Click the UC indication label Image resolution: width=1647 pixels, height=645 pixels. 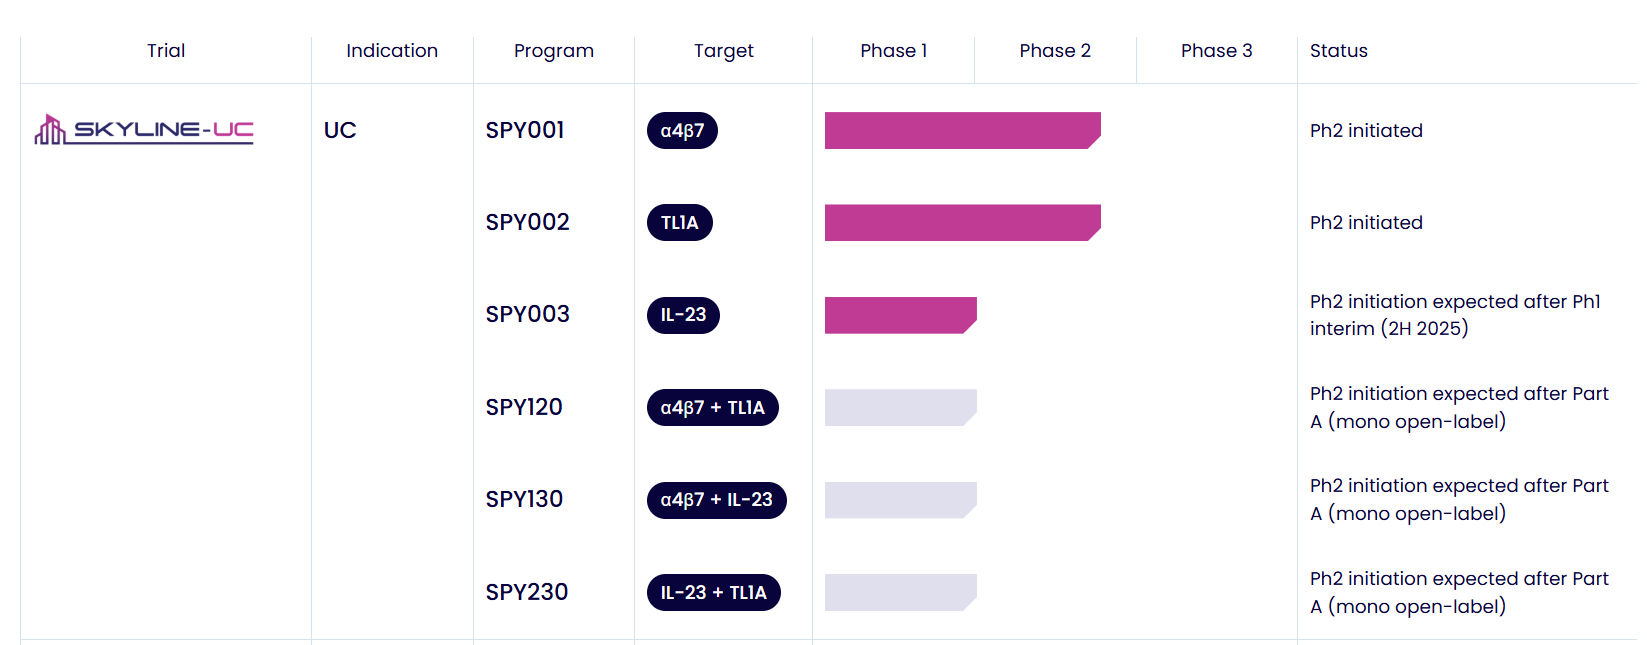(x=340, y=131)
